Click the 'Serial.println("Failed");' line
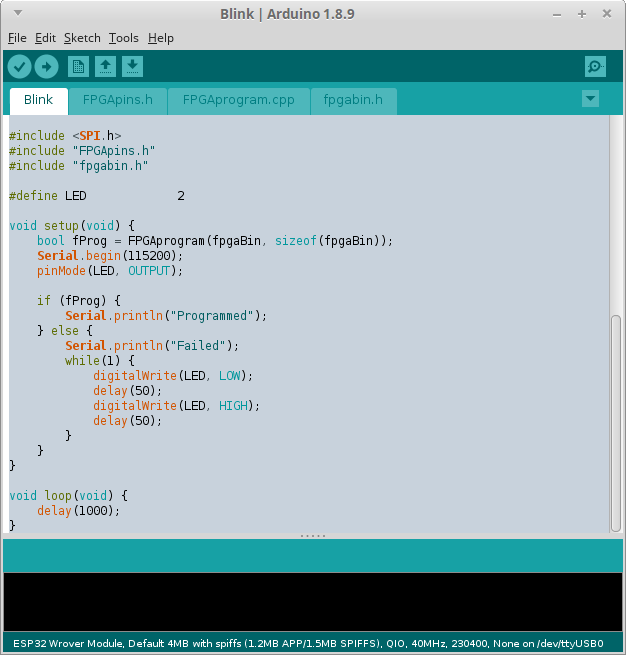This screenshot has height=655, width=626. tap(152, 346)
